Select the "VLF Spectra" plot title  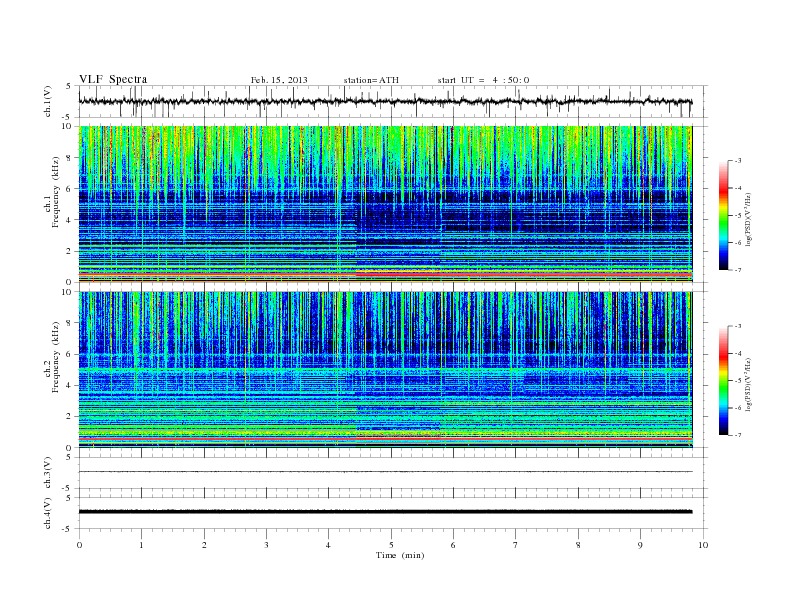113,79
